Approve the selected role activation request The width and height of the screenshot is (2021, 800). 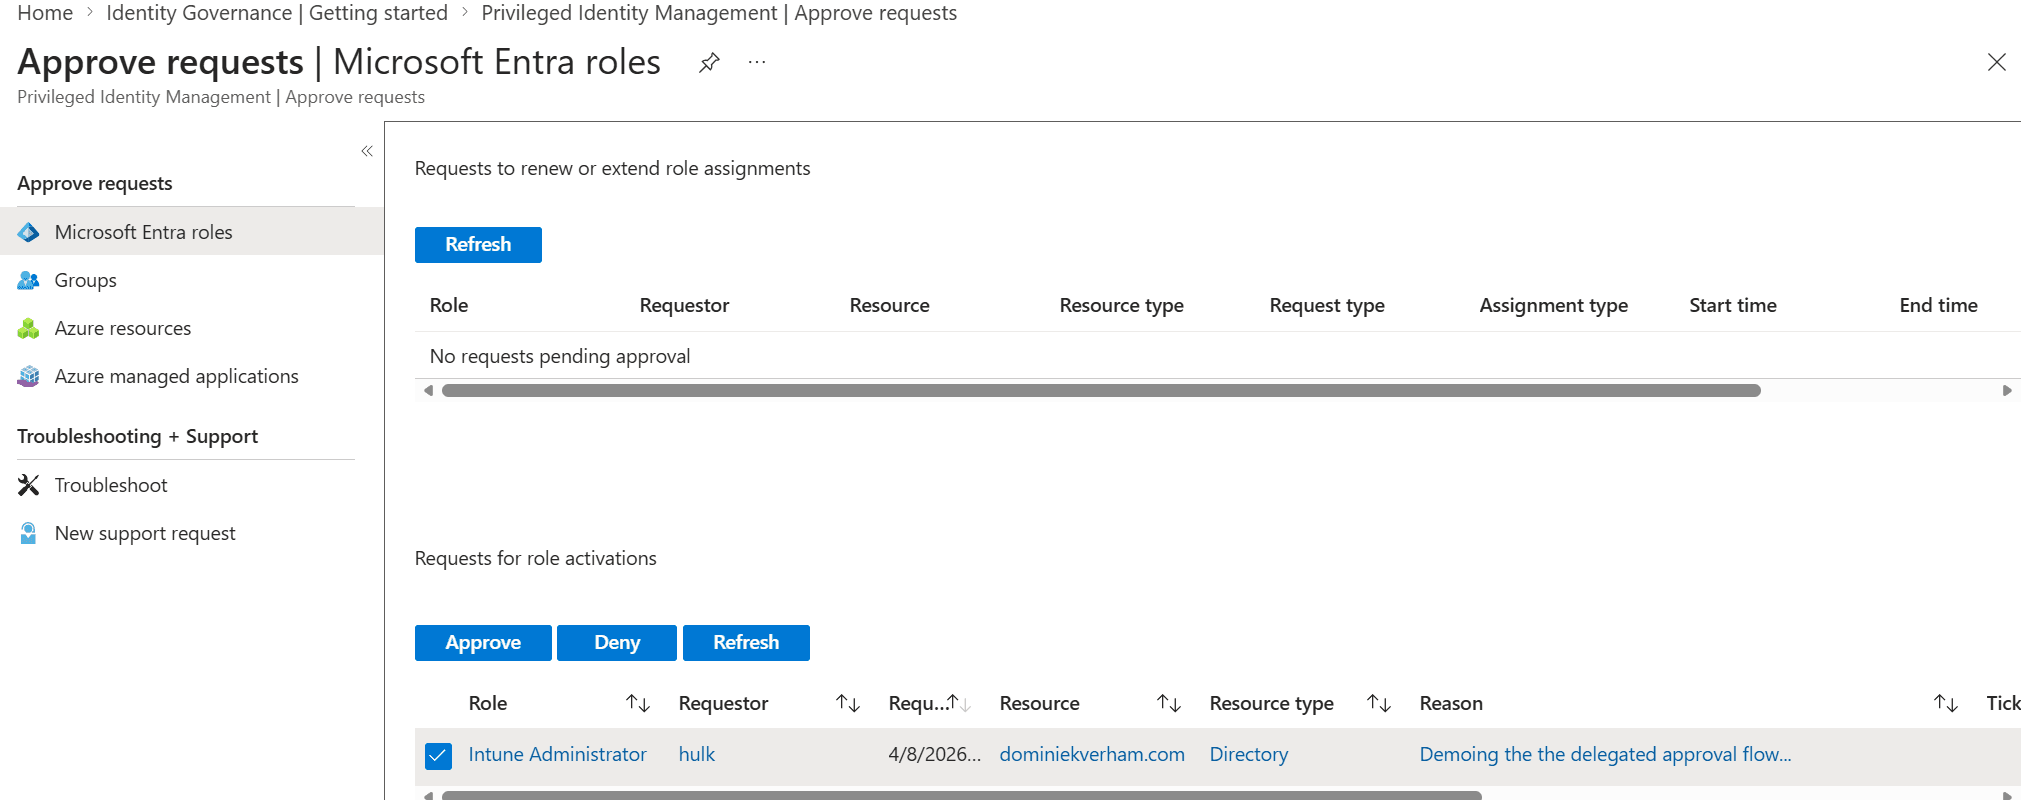click(x=483, y=642)
